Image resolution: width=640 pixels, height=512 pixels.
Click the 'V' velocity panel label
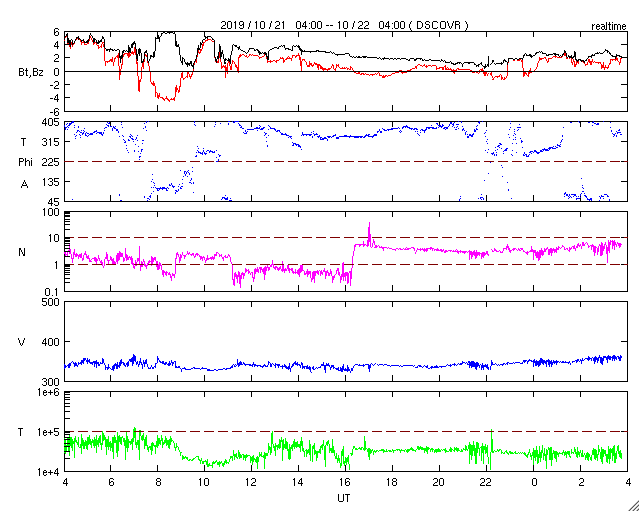pos(22,342)
